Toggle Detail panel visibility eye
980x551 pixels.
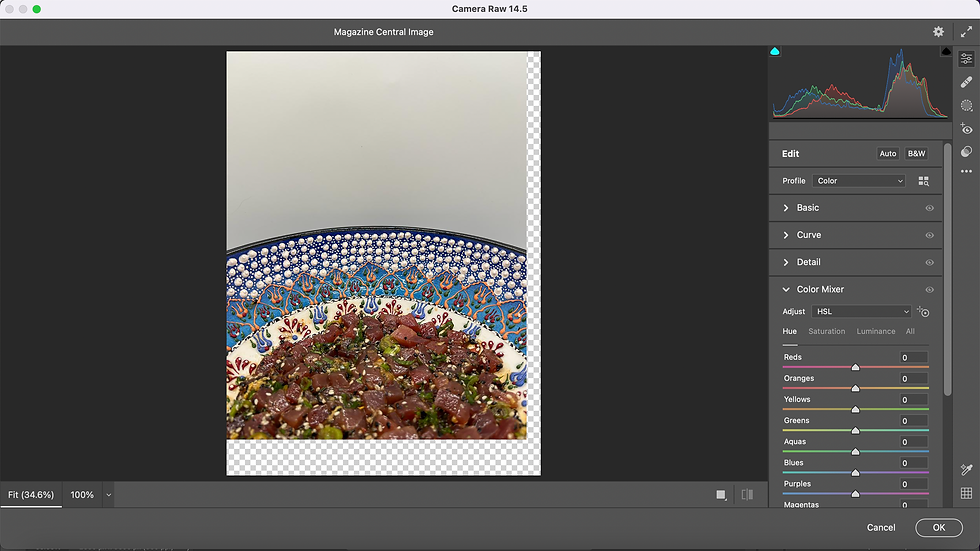(x=929, y=262)
